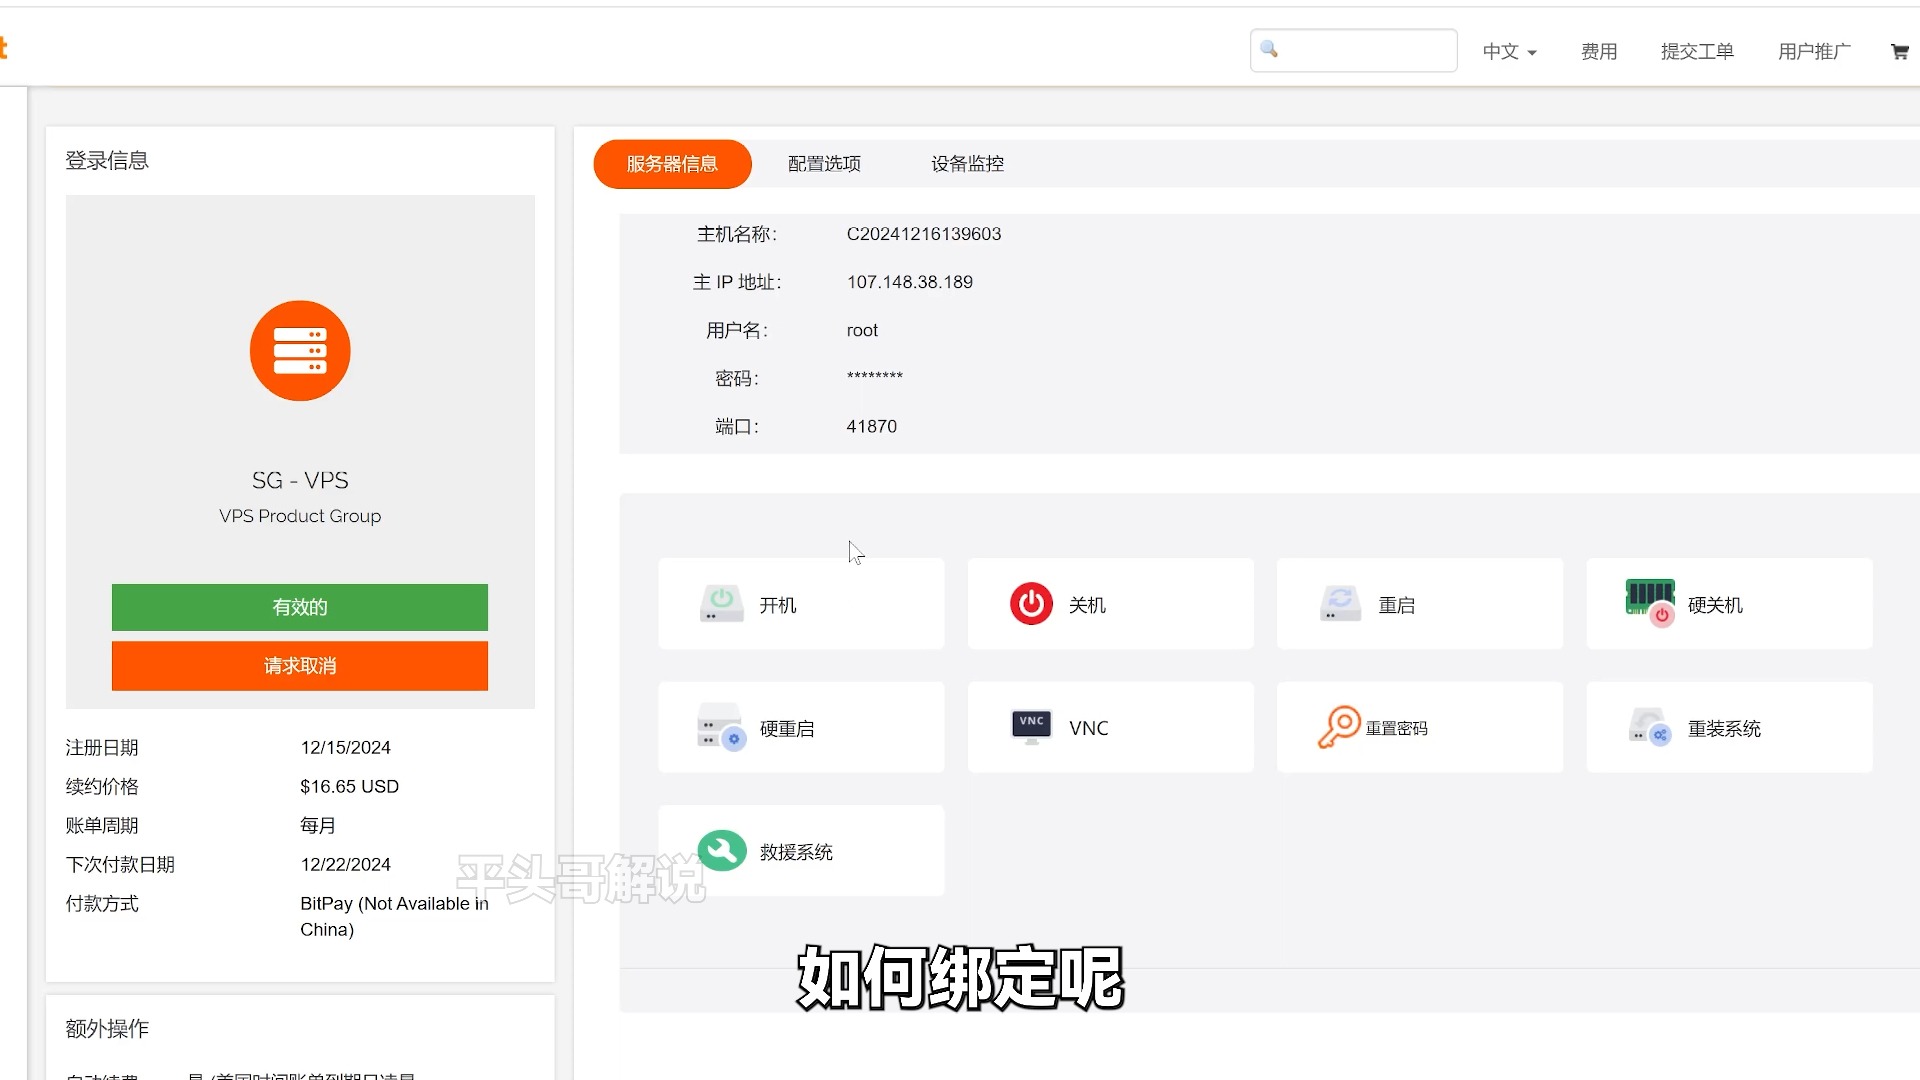Viewport: 1920px width, 1080px height.
Task: Click the 额外操作 panel heading
Action: coord(107,1028)
